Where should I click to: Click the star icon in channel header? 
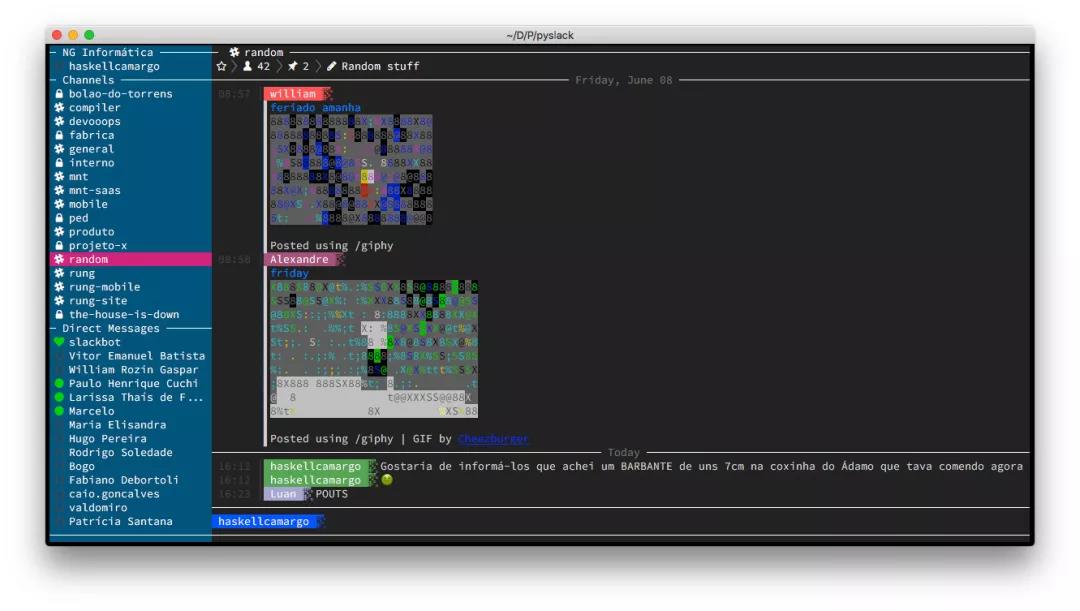(x=221, y=66)
